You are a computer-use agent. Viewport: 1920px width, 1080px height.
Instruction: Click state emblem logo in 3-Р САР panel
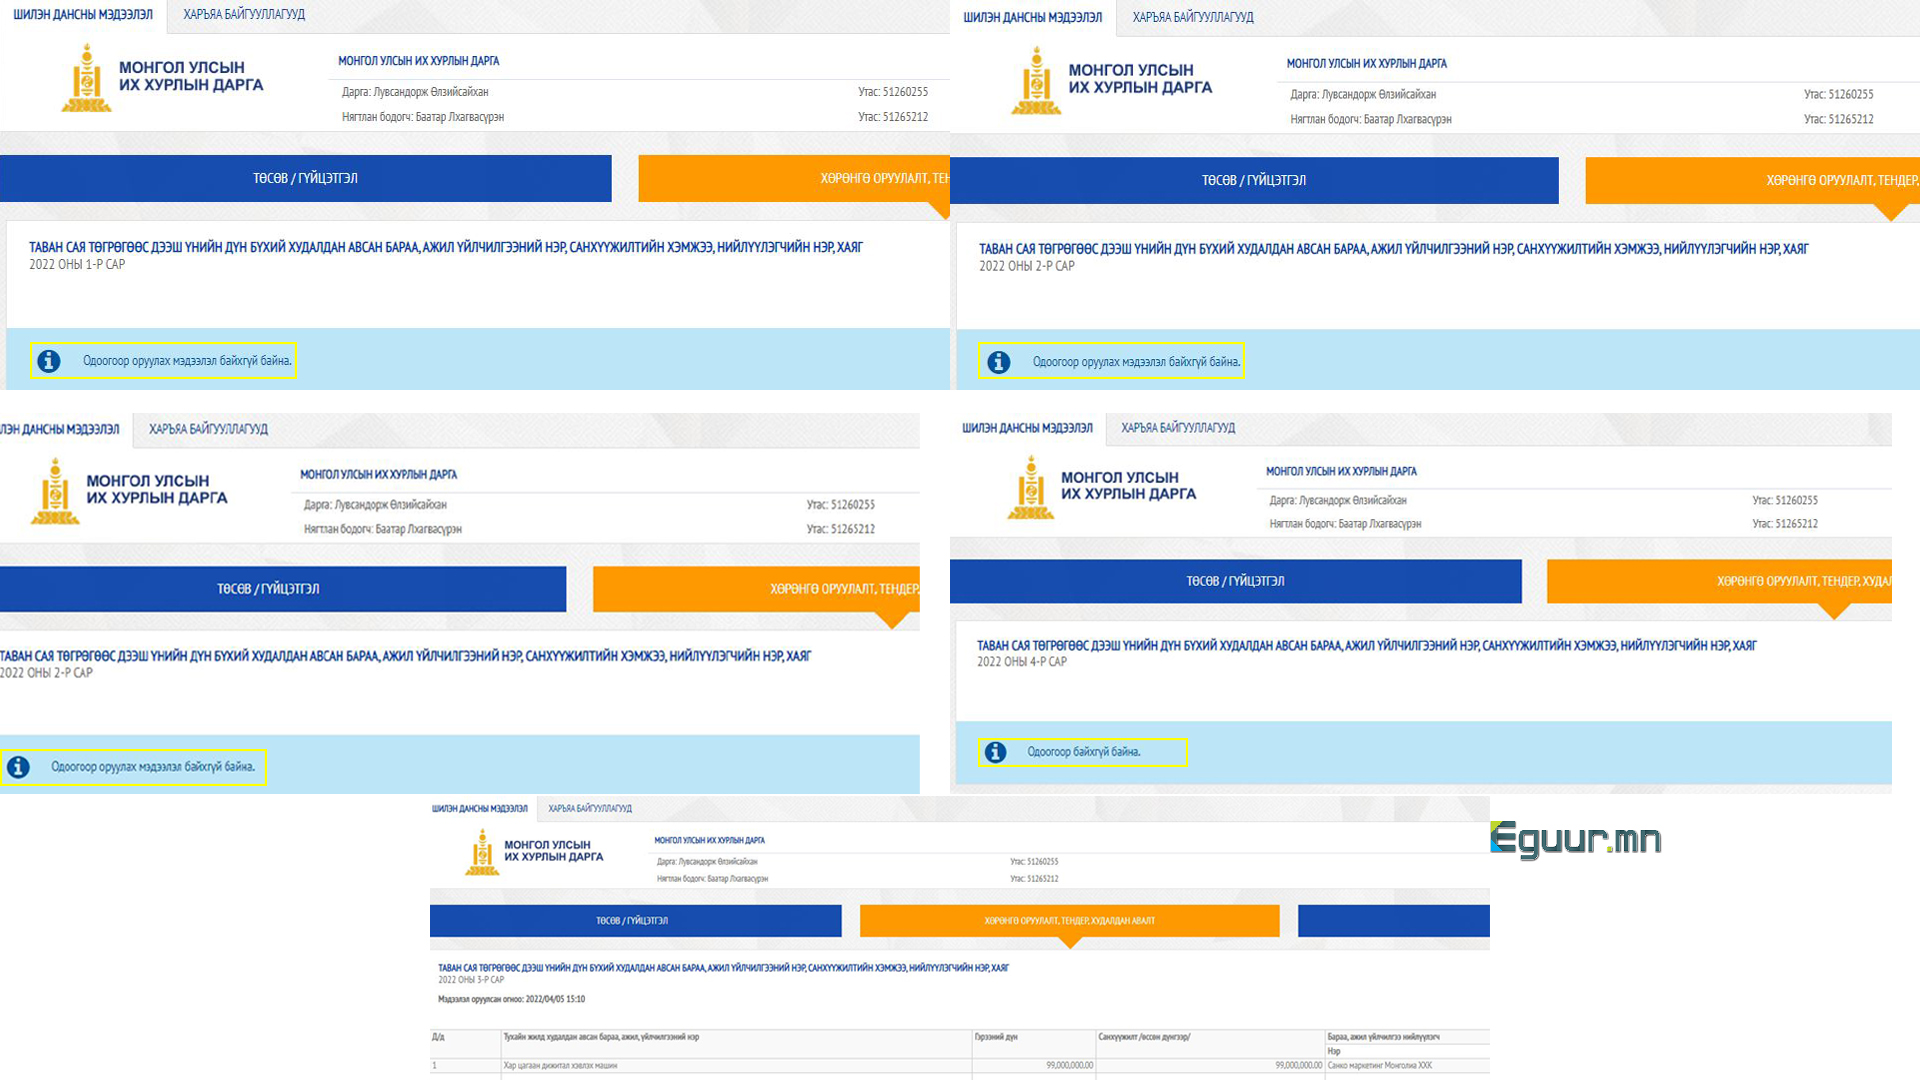482,854
